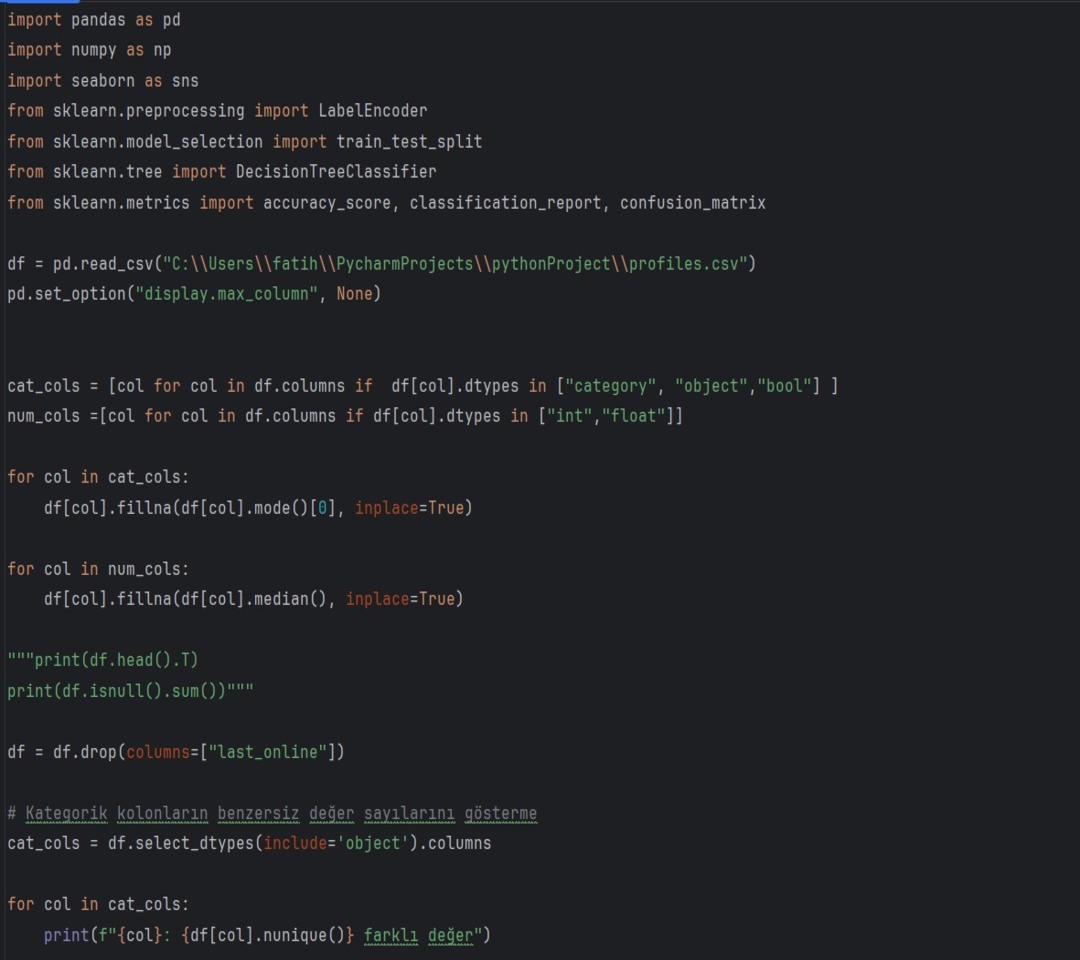
Task: Click confusion_matrix in the metrics import
Action: (x=692, y=203)
